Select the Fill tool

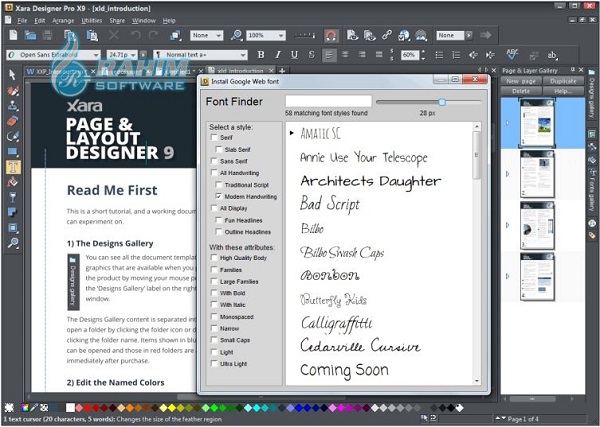pyautogui.click(x=13, y=182)
